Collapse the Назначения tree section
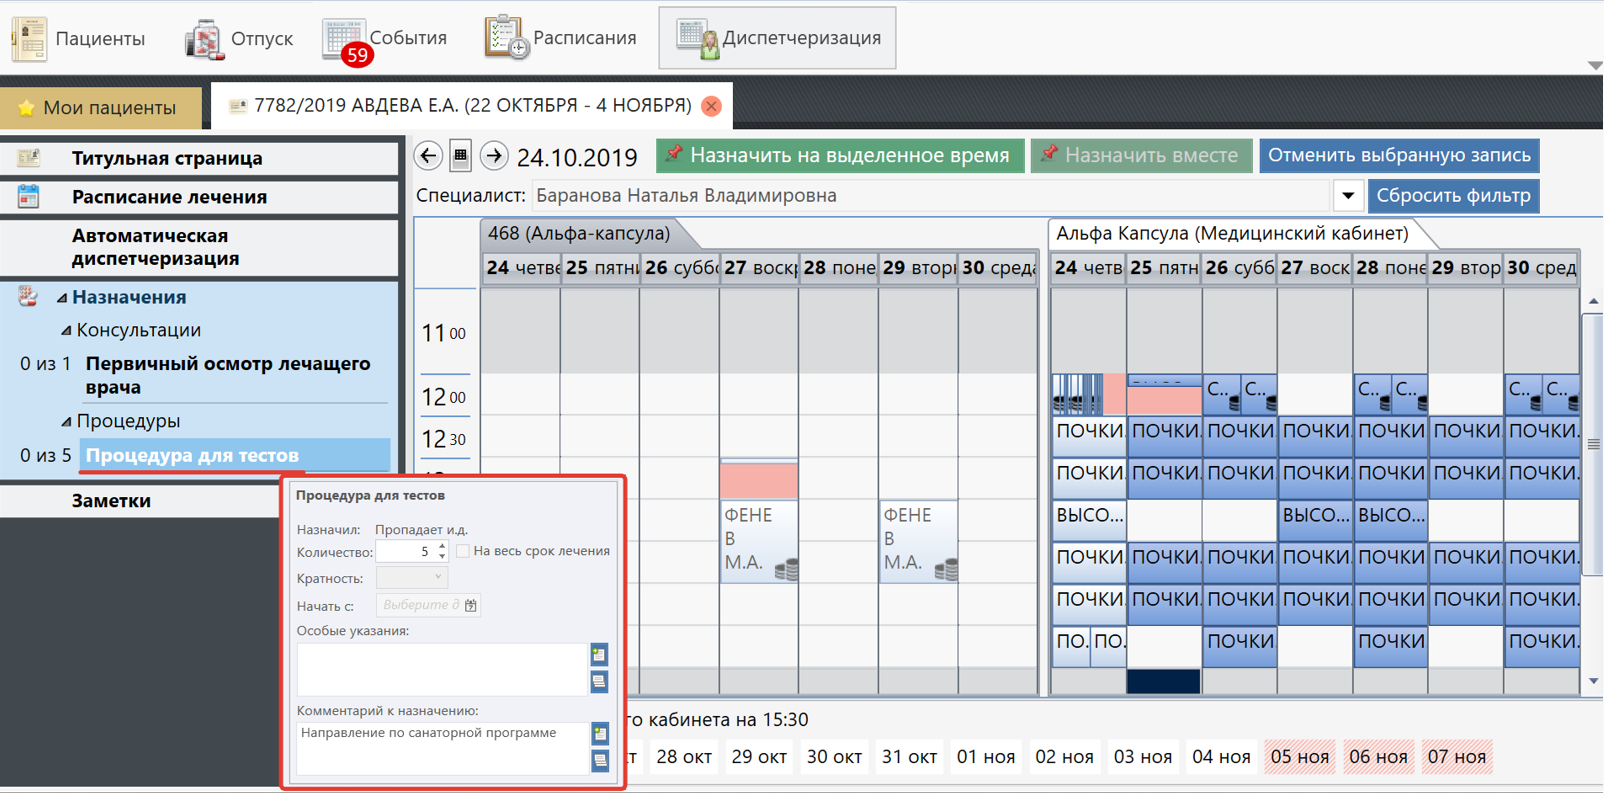1604x793 pixels. (62, 298)
